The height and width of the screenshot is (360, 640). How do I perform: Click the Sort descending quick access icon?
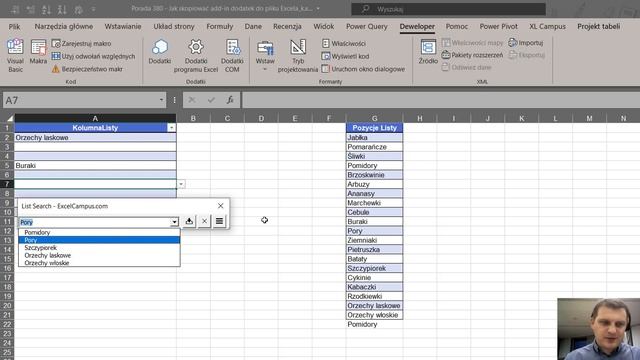62,9
